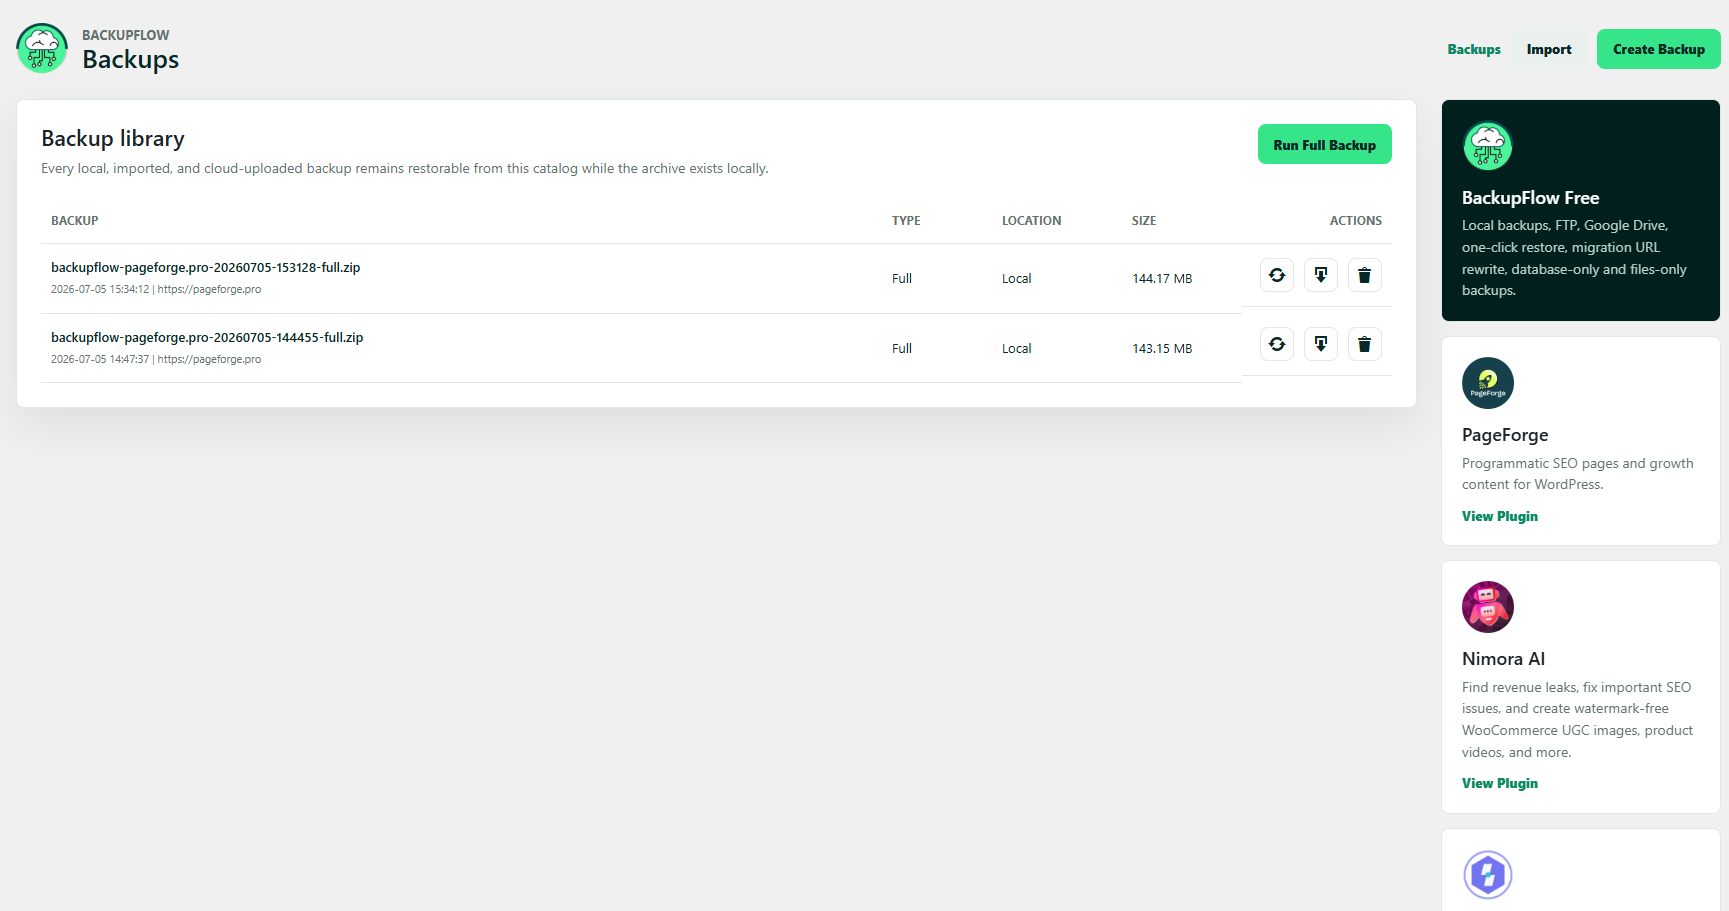Click timestamp 2026-07-05 15:34:12 line
The image size is (1729, 911).
tap(156, 289)
